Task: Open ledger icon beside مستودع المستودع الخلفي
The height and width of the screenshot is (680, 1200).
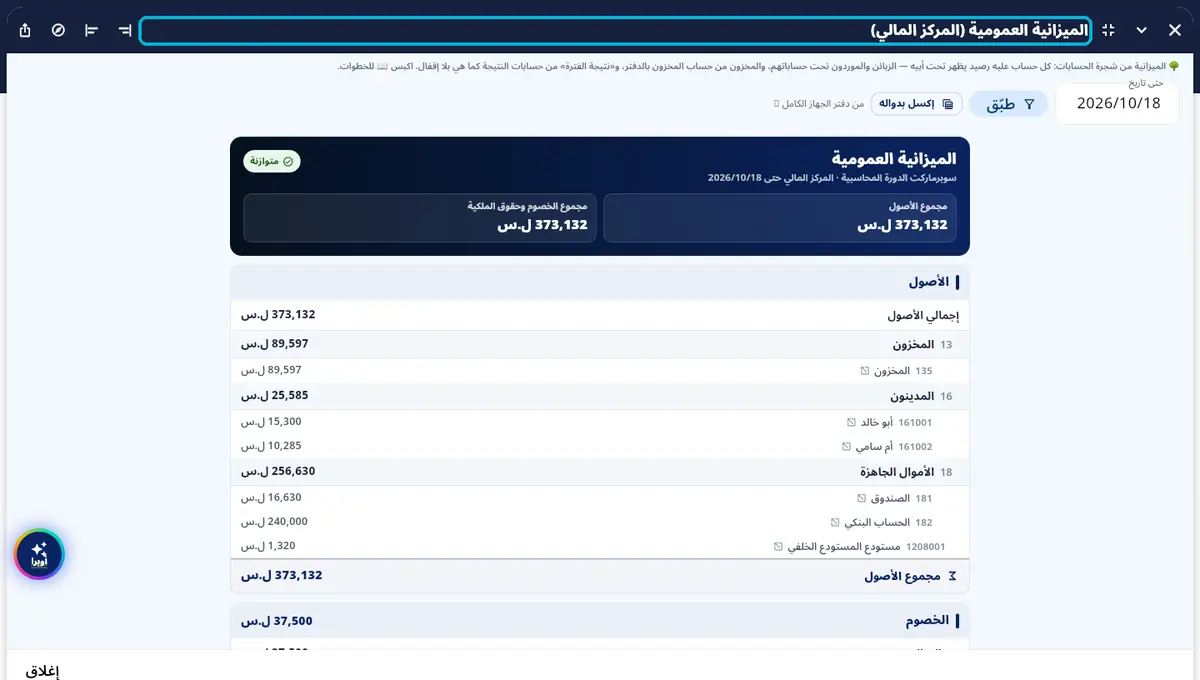Action: 778,547
